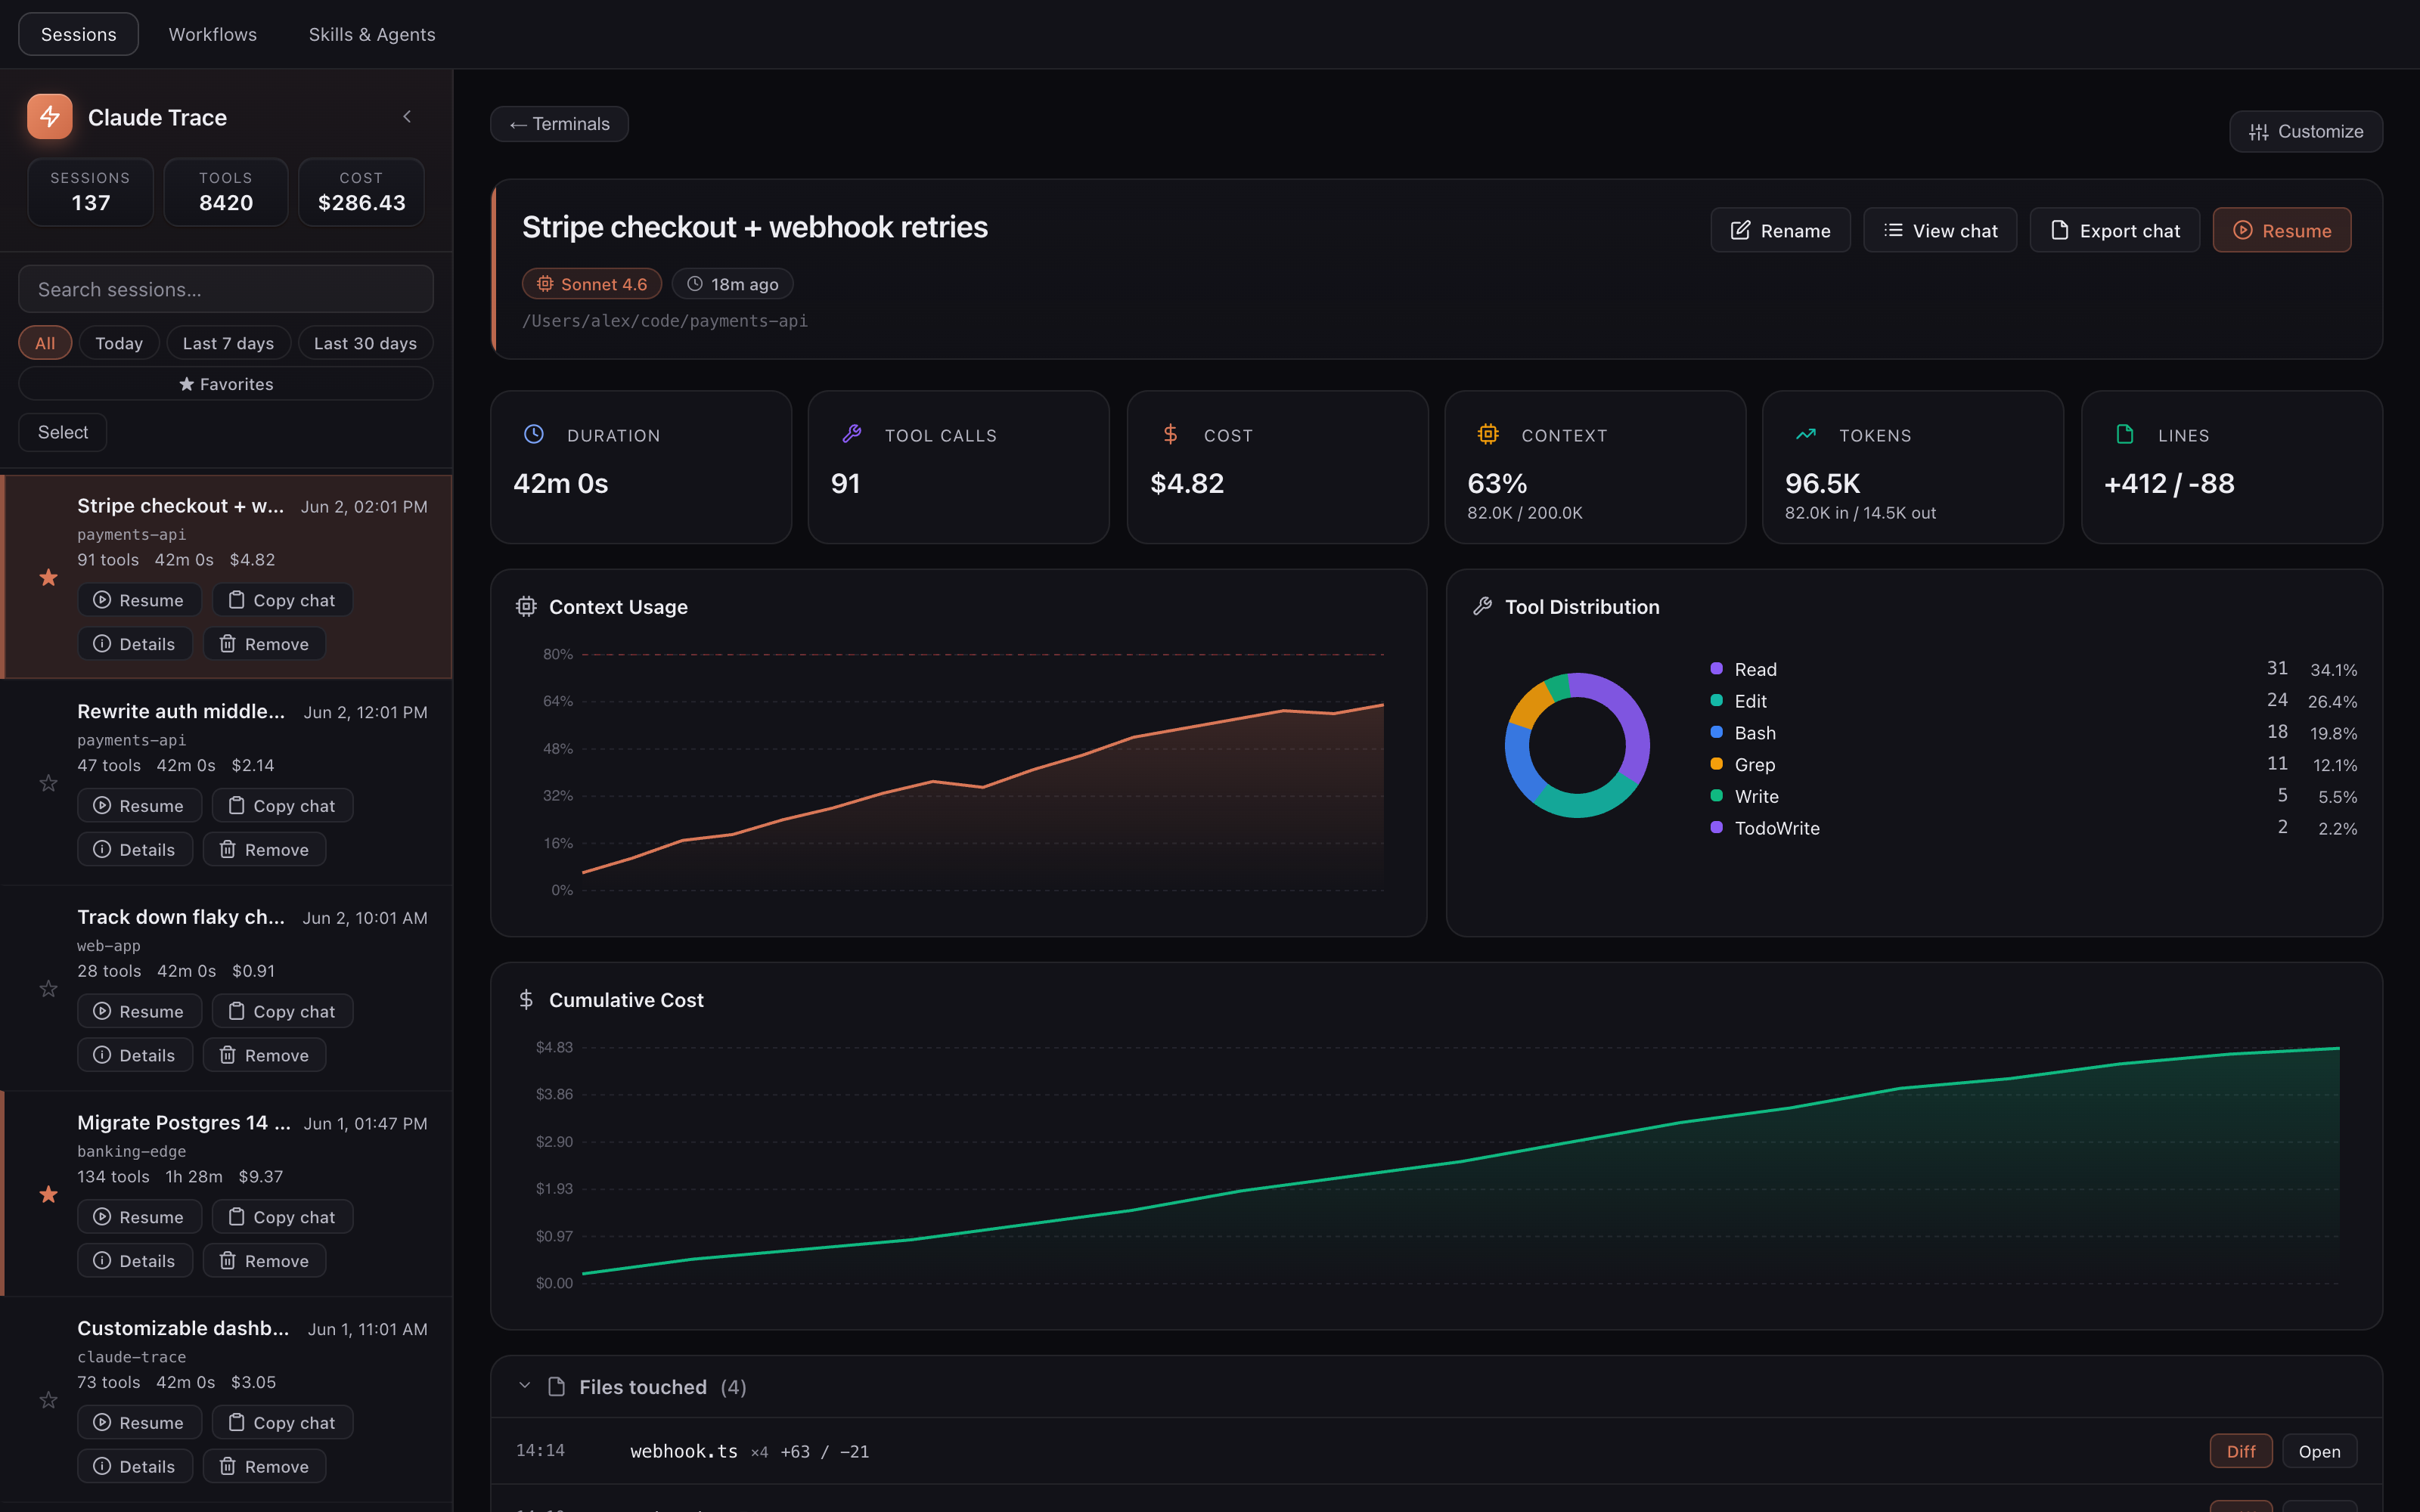
Task: Open Details of Migrate Postgres 14 session
Action: click(134, 1261)
